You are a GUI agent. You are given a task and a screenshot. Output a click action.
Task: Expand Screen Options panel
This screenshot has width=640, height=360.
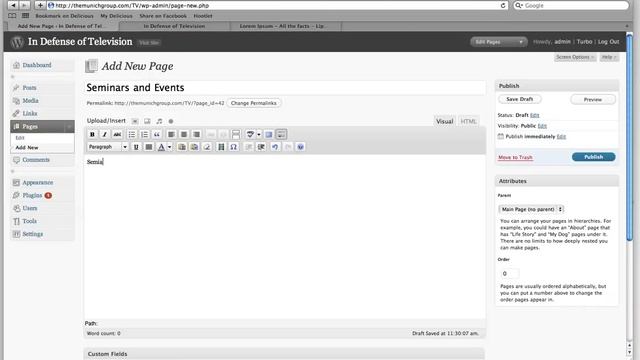point(575,57)
